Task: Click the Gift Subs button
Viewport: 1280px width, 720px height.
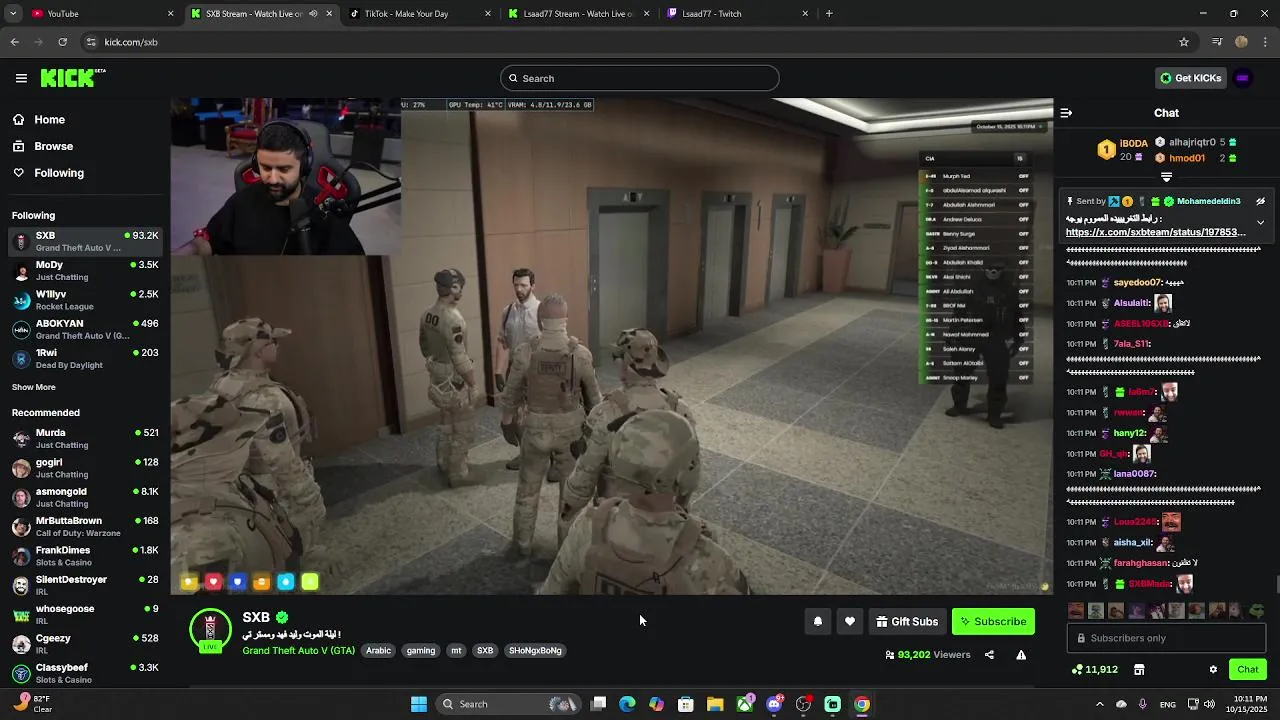Action: point(907,621)
